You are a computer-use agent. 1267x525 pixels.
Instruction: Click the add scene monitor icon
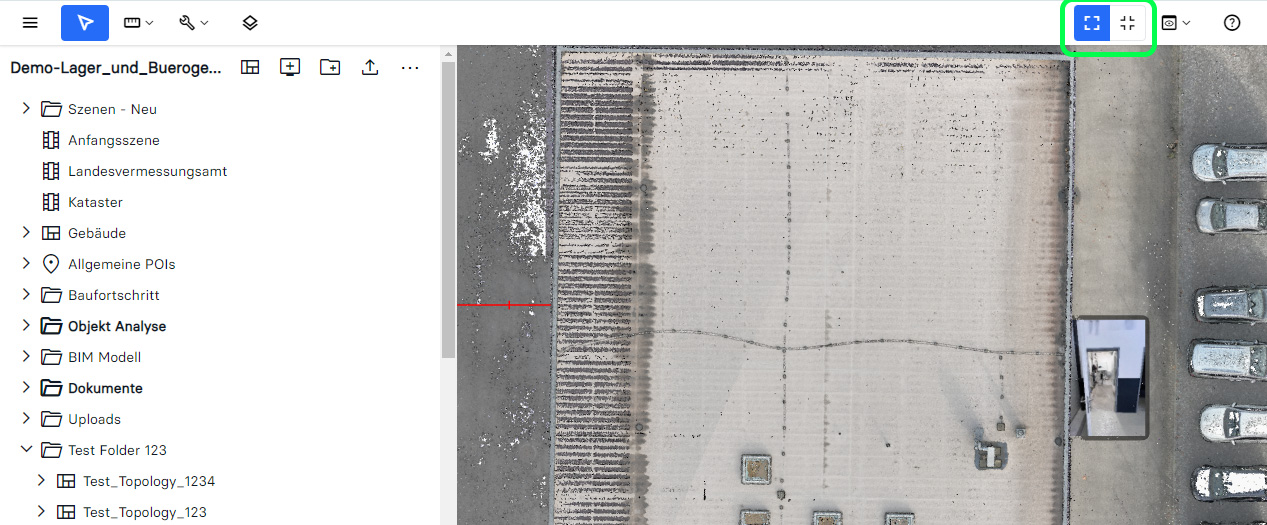tap(290, 67)
